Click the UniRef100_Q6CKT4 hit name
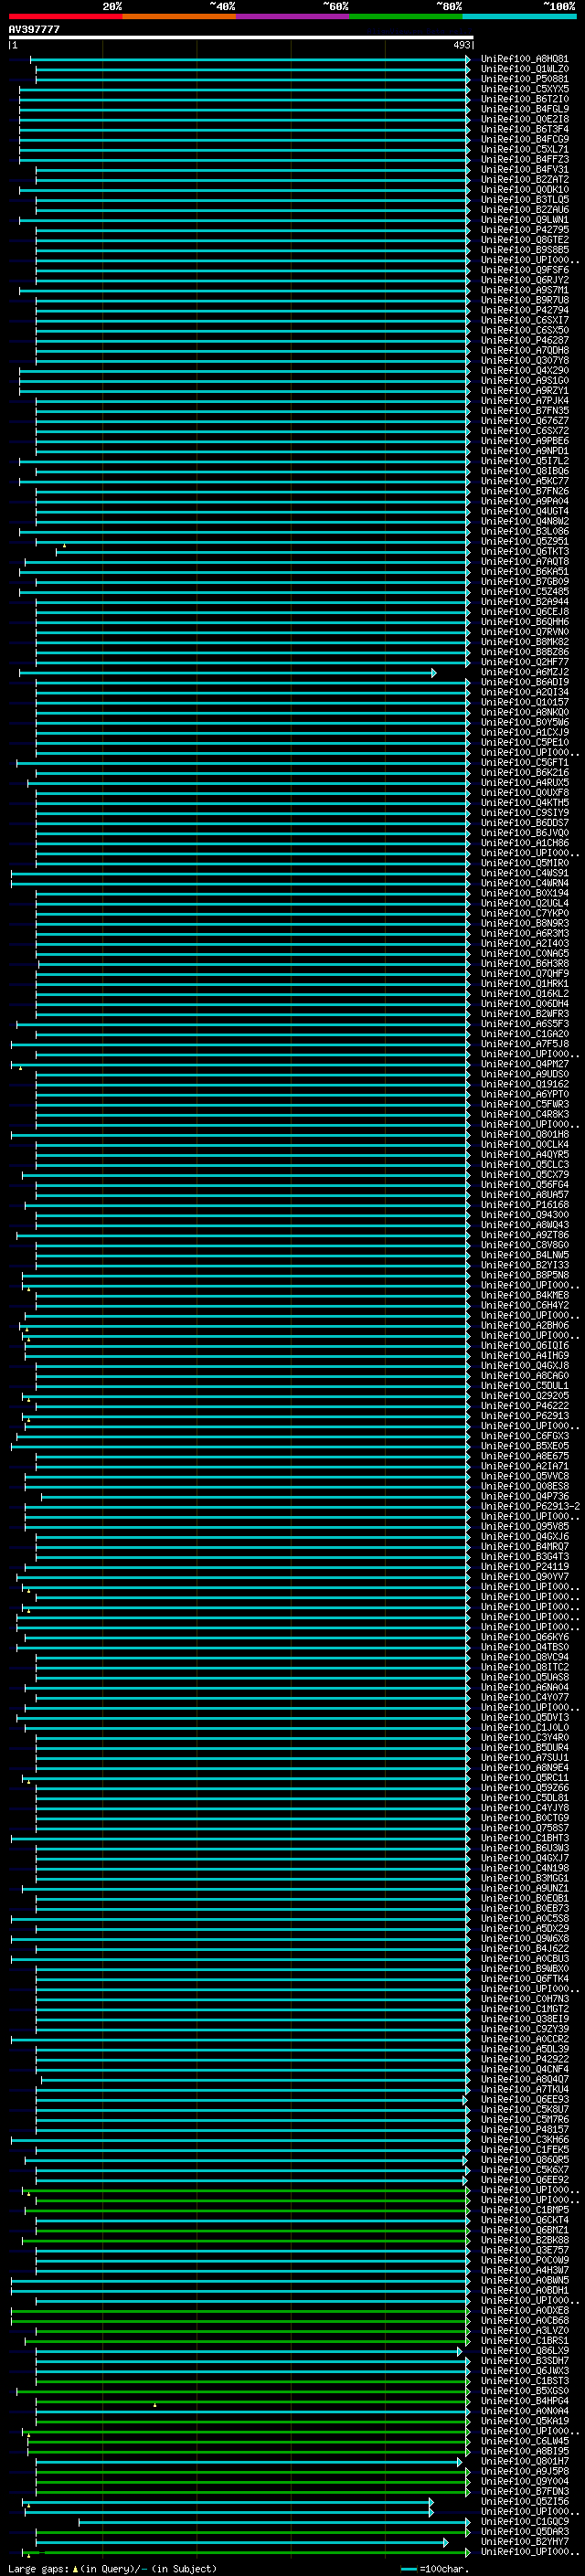 [x=525, y=2220]
